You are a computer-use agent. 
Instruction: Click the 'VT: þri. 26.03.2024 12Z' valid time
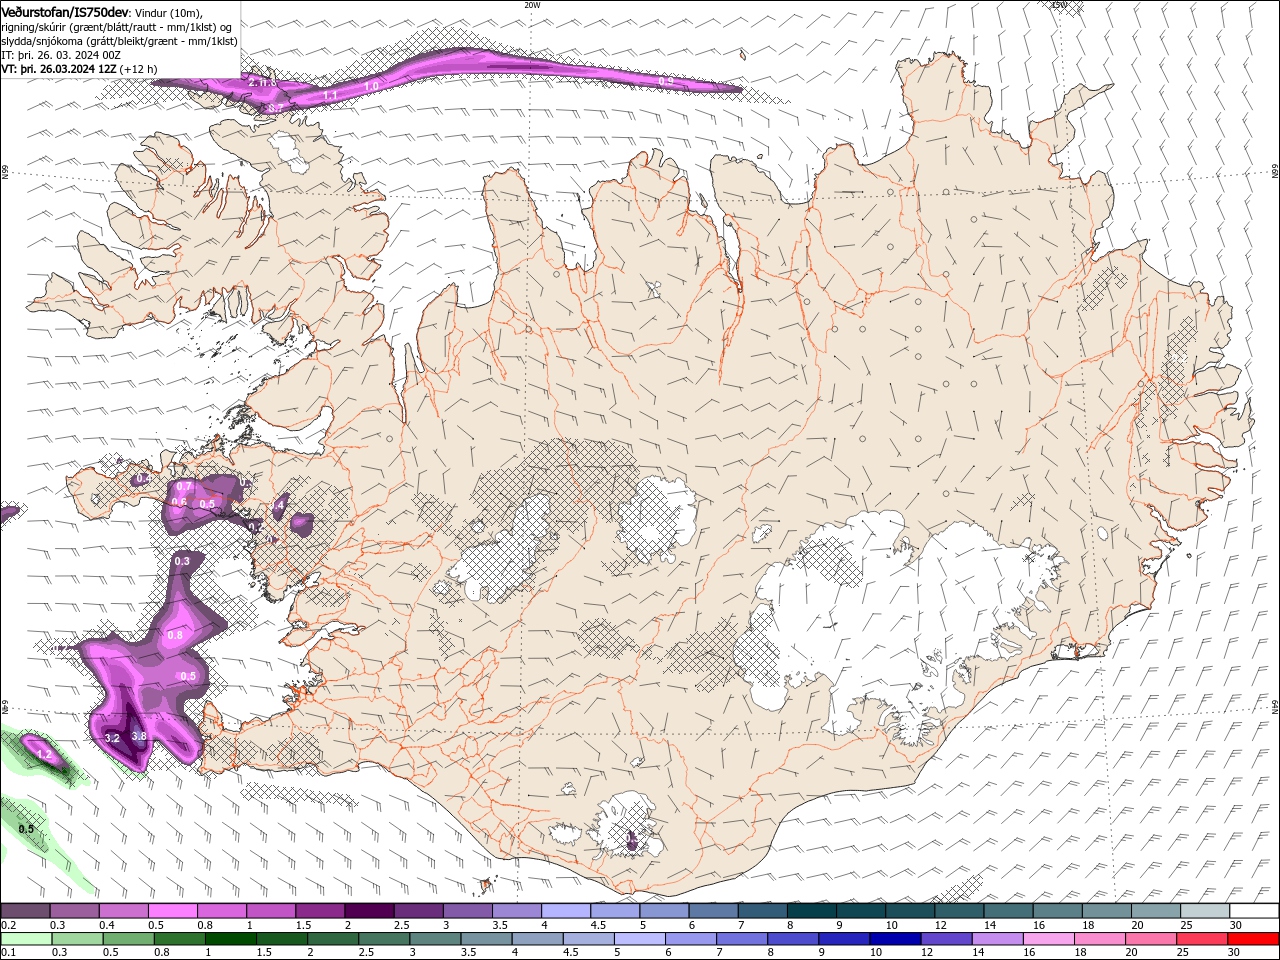click(59, 68)
